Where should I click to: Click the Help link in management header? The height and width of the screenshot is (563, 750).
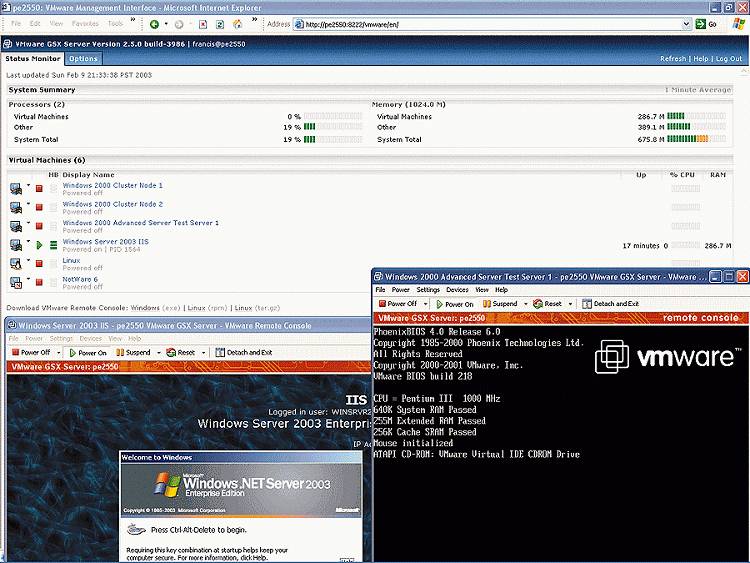701,58
